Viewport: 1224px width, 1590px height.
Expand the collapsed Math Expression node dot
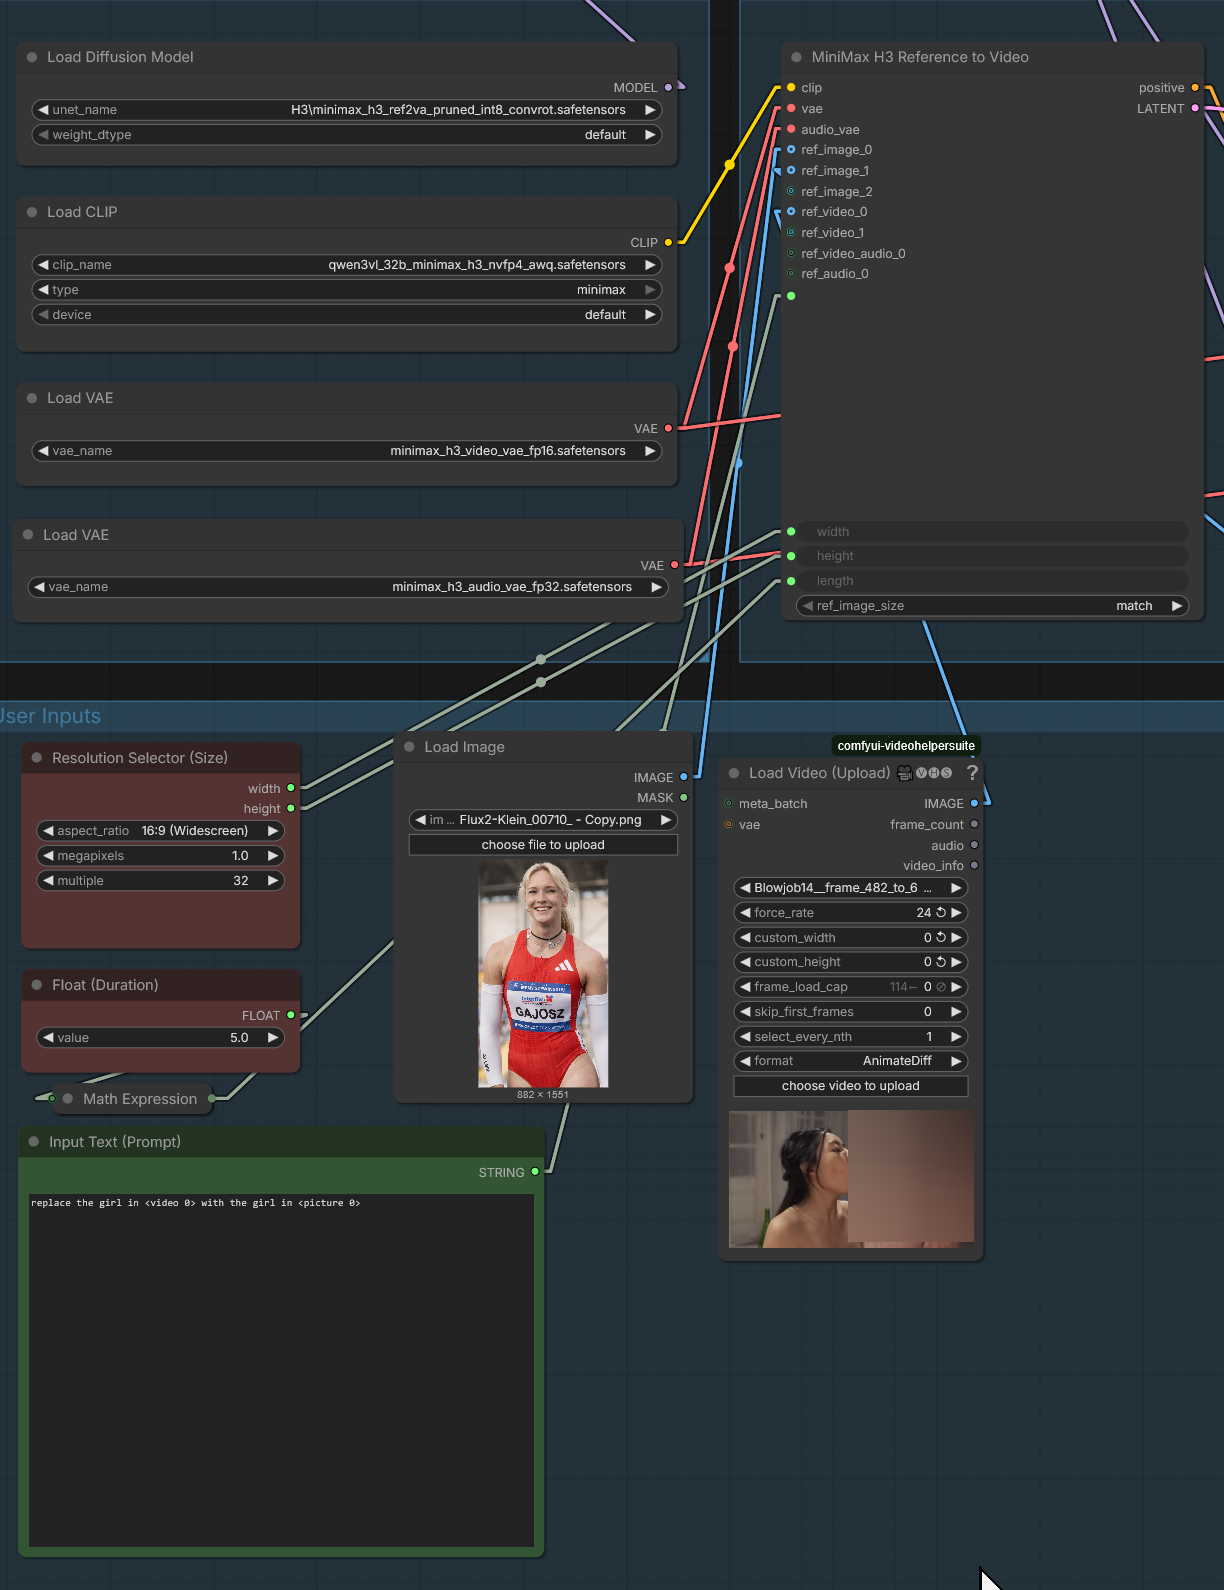point(68,1099)
